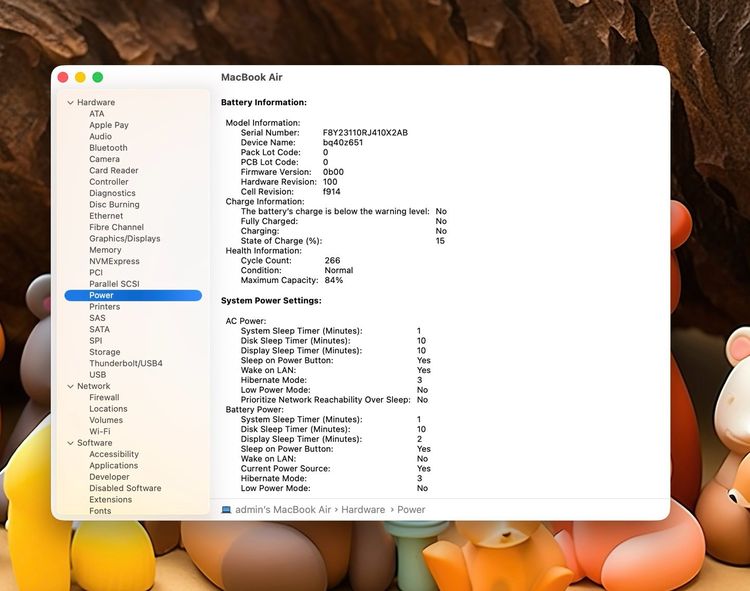Click the State of Charge value 15
This screenshot has width=750, height=591.
click(x=440, y=241)
